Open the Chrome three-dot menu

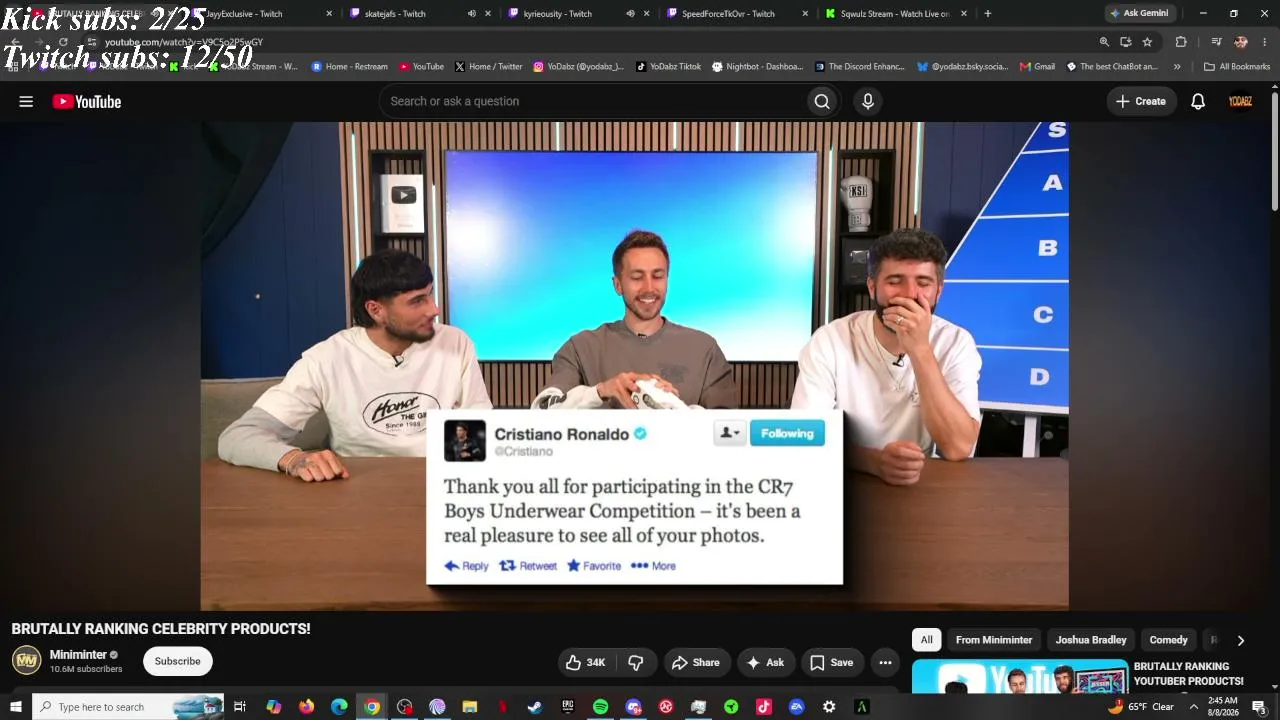point(1265,42)
